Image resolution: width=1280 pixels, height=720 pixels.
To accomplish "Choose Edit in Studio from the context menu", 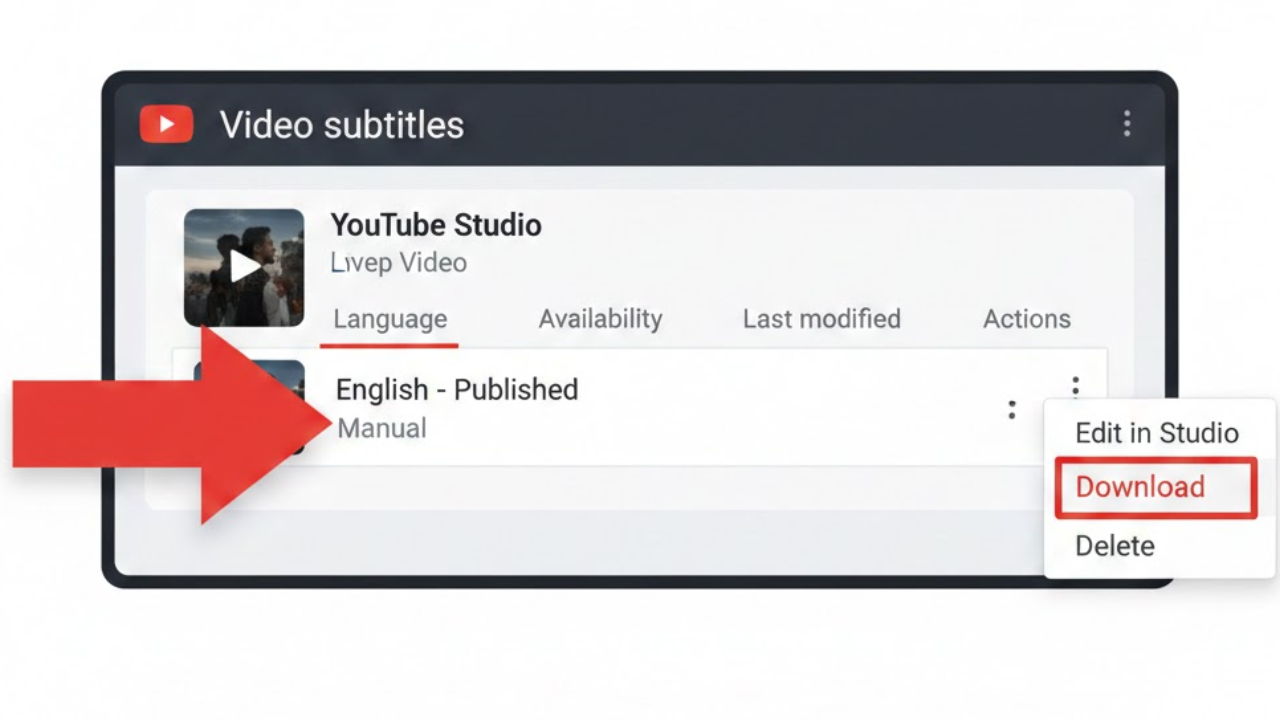I will (1156, 433).
